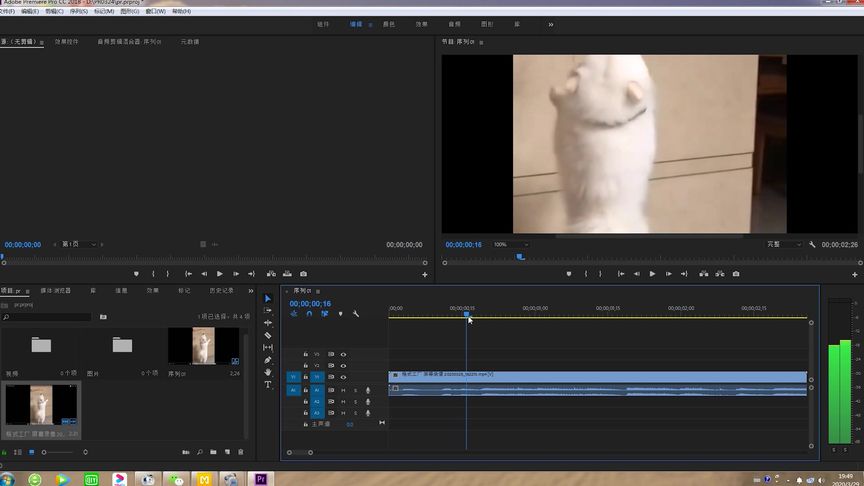Mute audio track A1

coord(343,390)
